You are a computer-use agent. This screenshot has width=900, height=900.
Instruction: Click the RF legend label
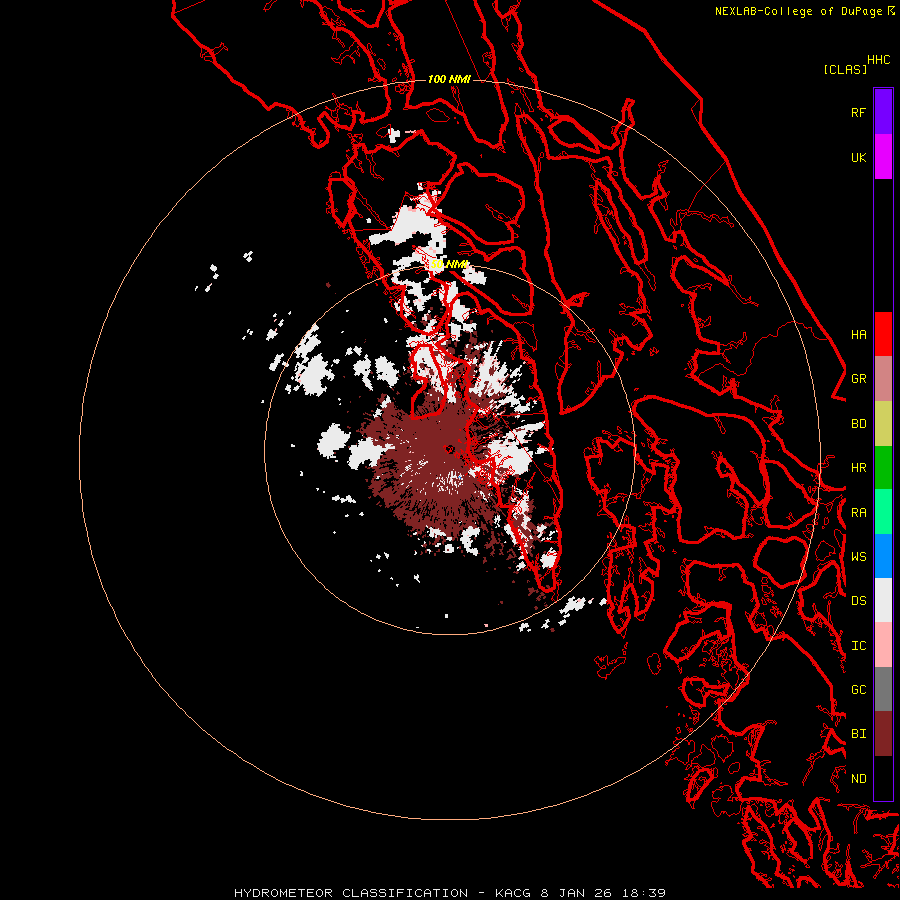[x=858, y=112]
